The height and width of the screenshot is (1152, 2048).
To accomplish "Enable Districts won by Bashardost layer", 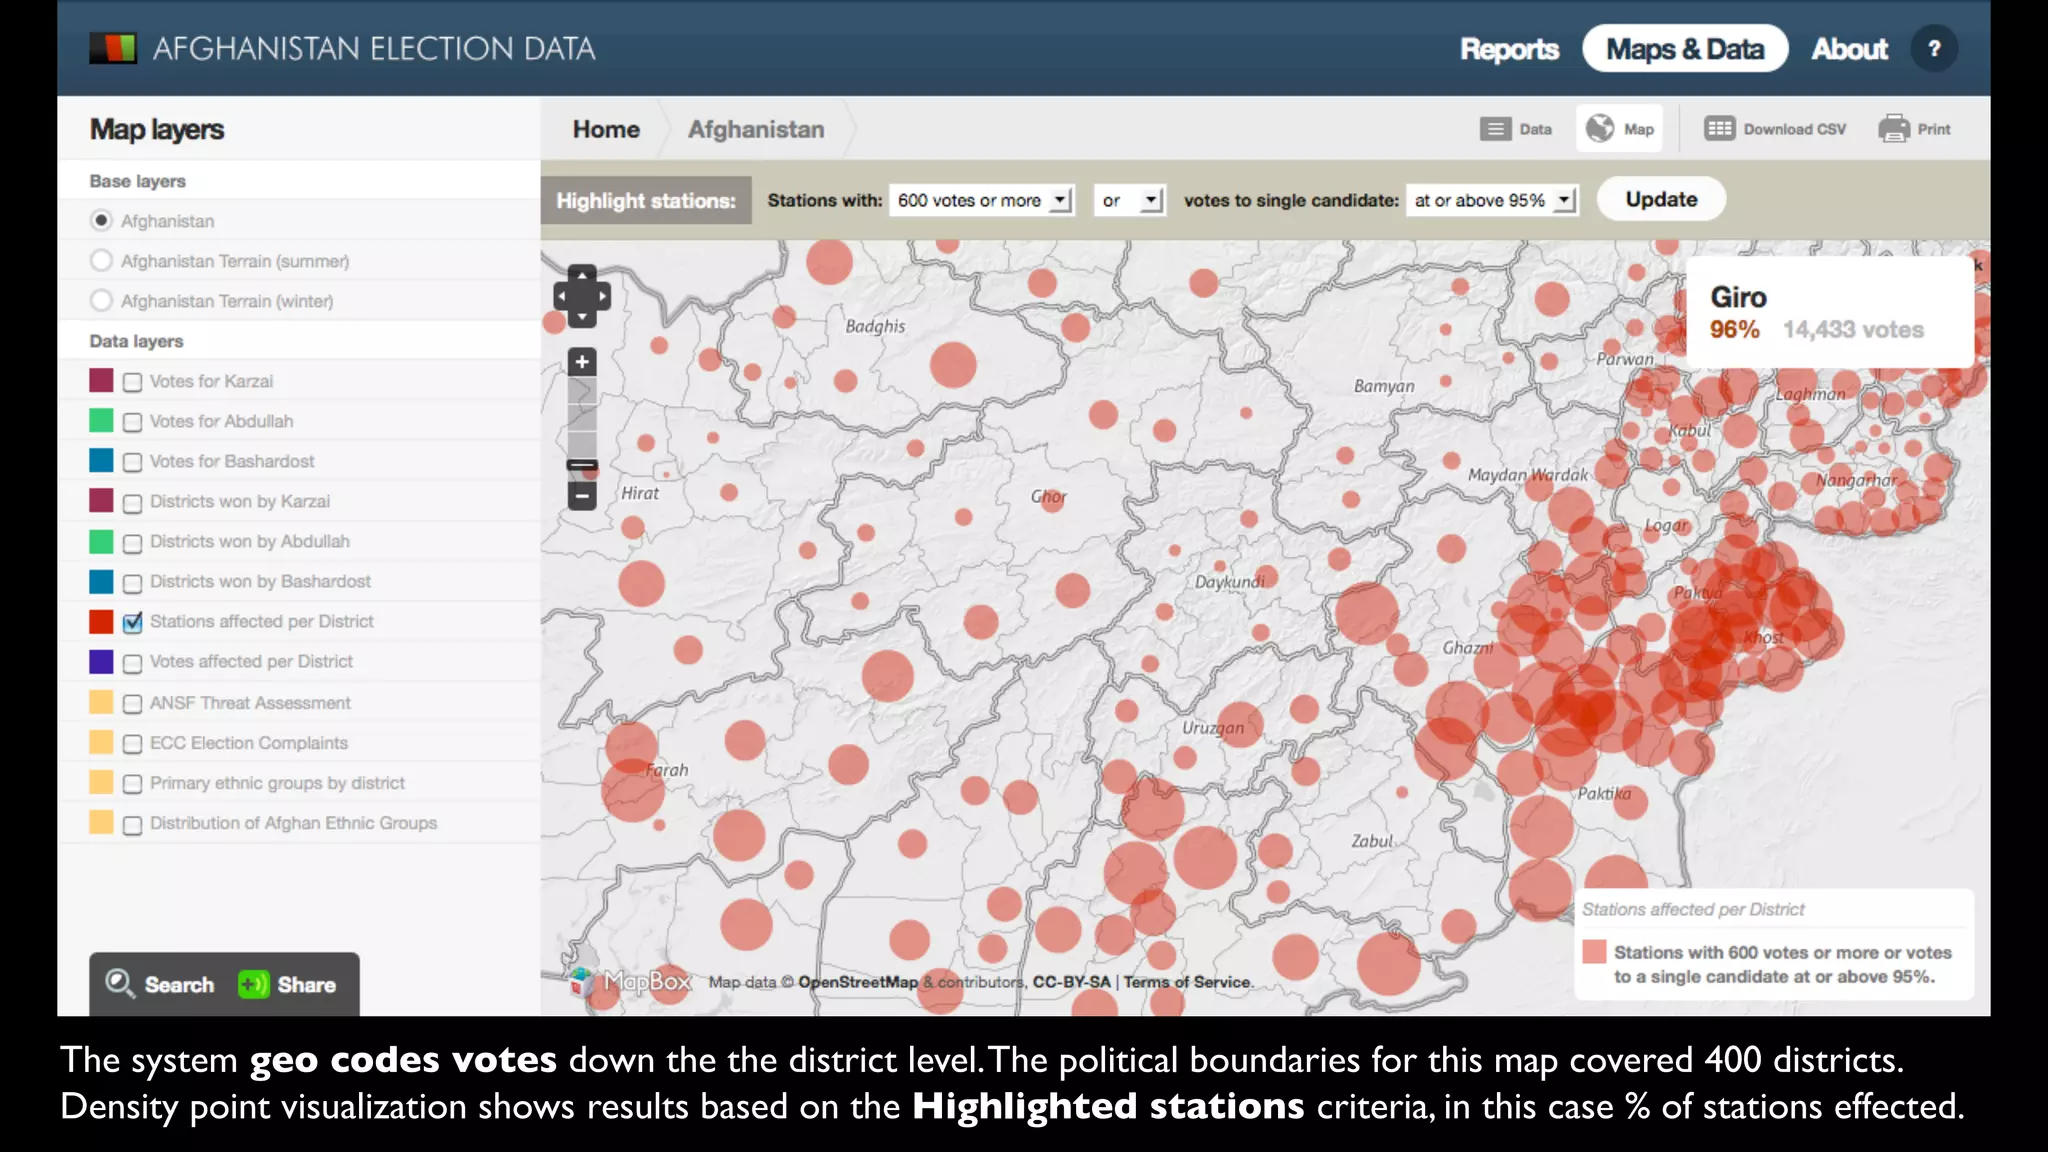I will [132, 583].
